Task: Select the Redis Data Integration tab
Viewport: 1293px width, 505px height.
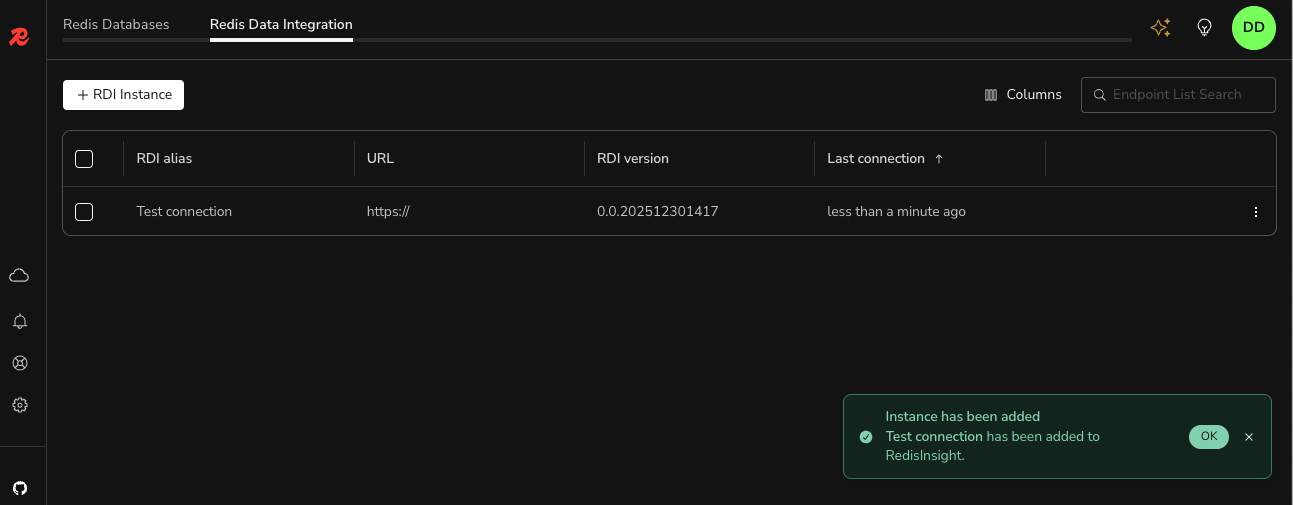Action: pos(281,25)
